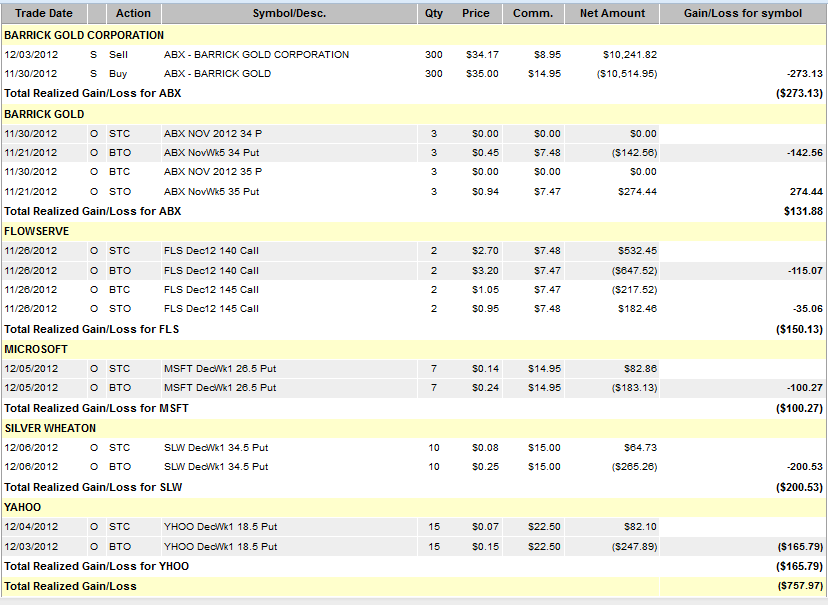Click the Gain/Loss for symbol column header
The width and height of the screenshot is (828, 605).
(x=742, y=13)
